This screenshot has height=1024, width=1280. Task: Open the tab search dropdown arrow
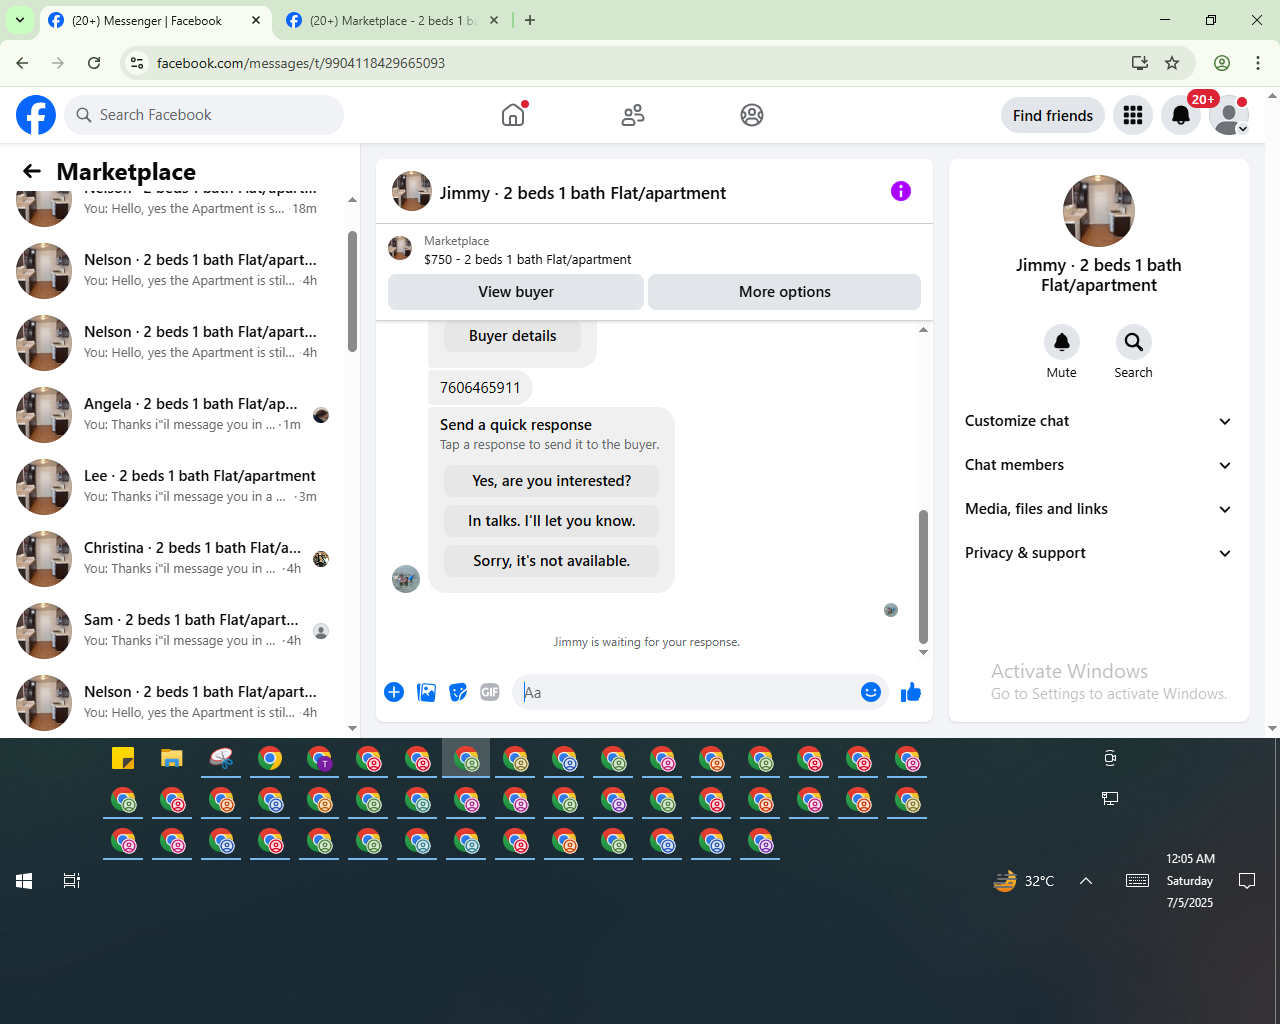[20, 20]
